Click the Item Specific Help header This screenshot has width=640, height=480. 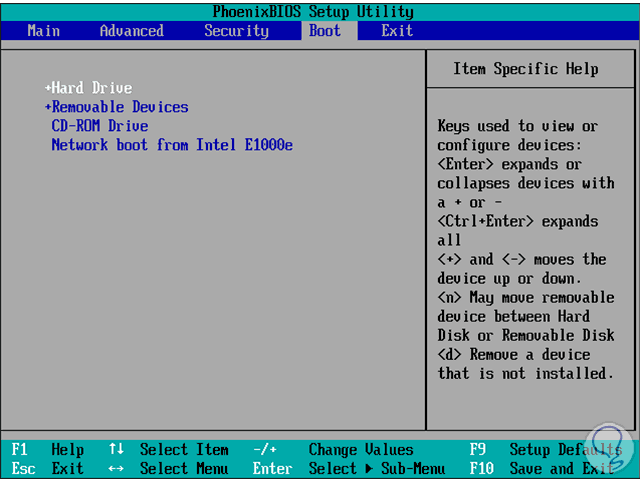[x=526, y=69]
